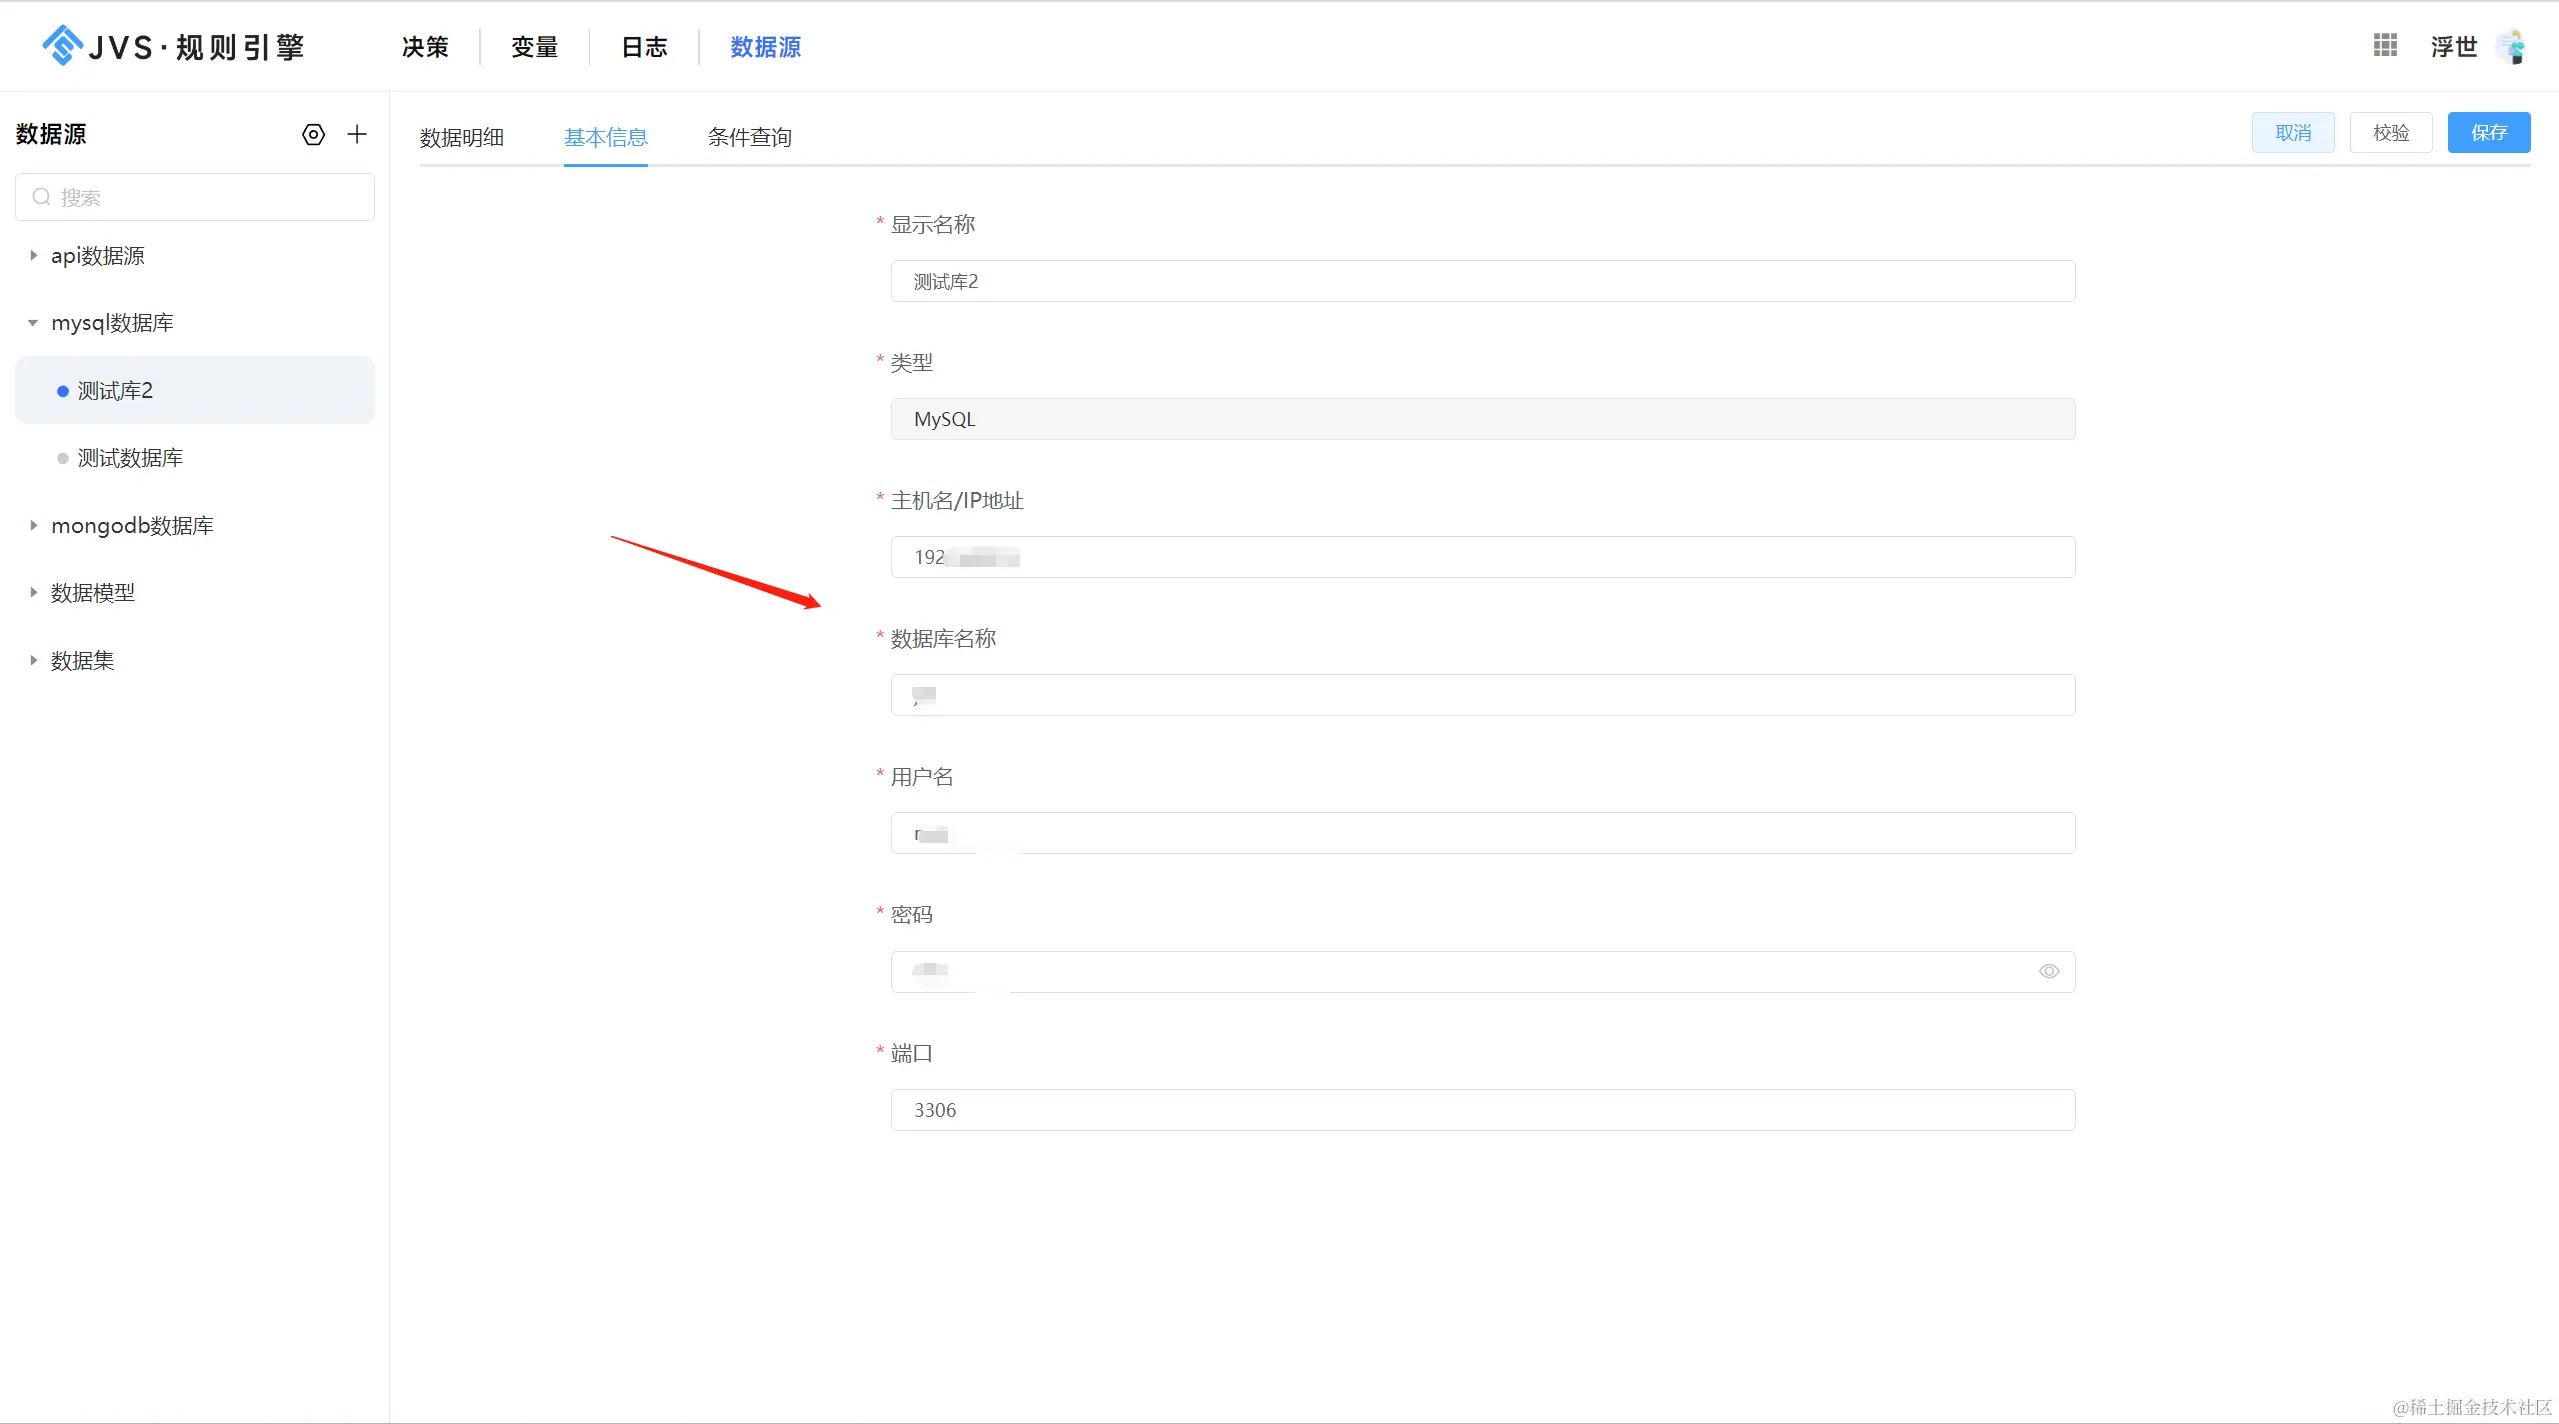Switch to the 条件查询 tab

tap(749, 137)
